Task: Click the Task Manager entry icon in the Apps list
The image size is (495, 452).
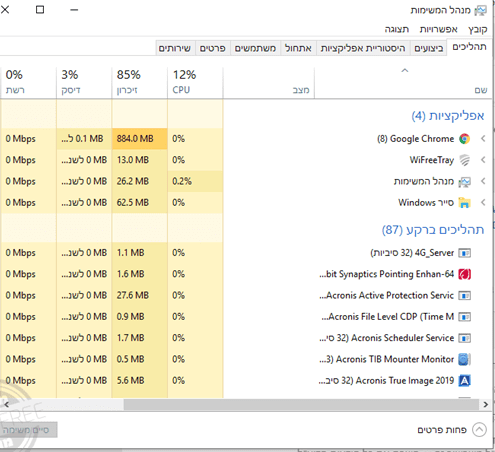Action: (x=465, y=182)
